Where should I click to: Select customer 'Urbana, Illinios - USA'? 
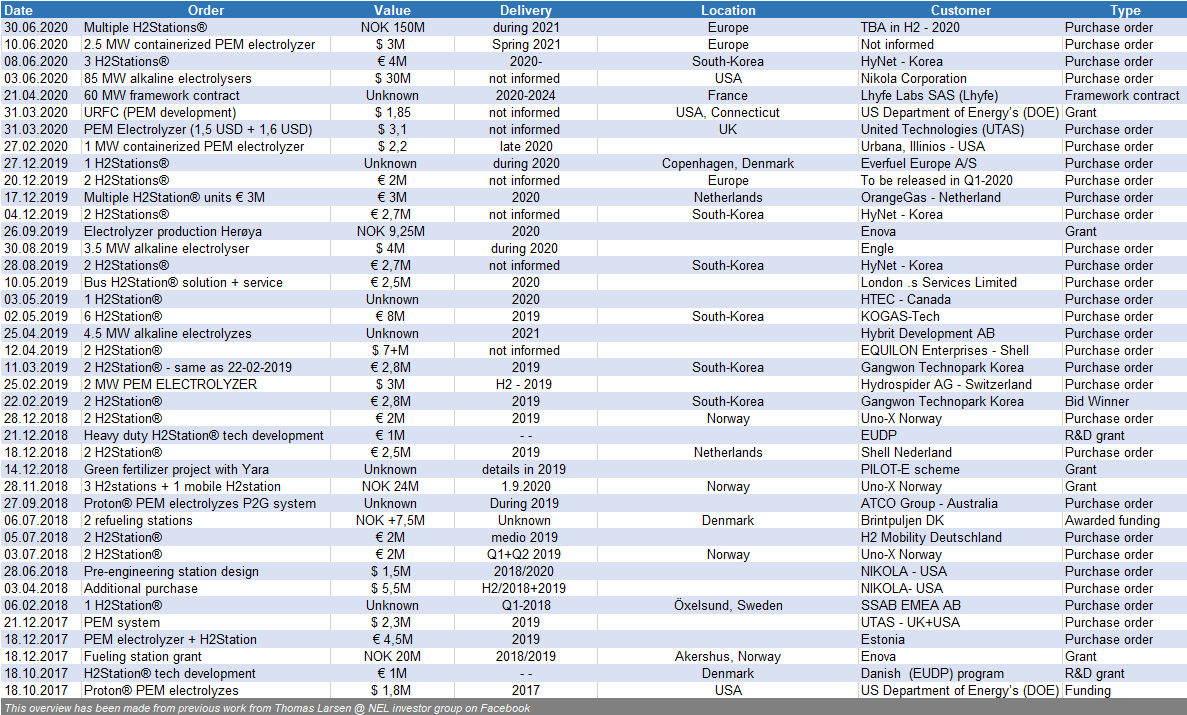click(x=922, y=146)
